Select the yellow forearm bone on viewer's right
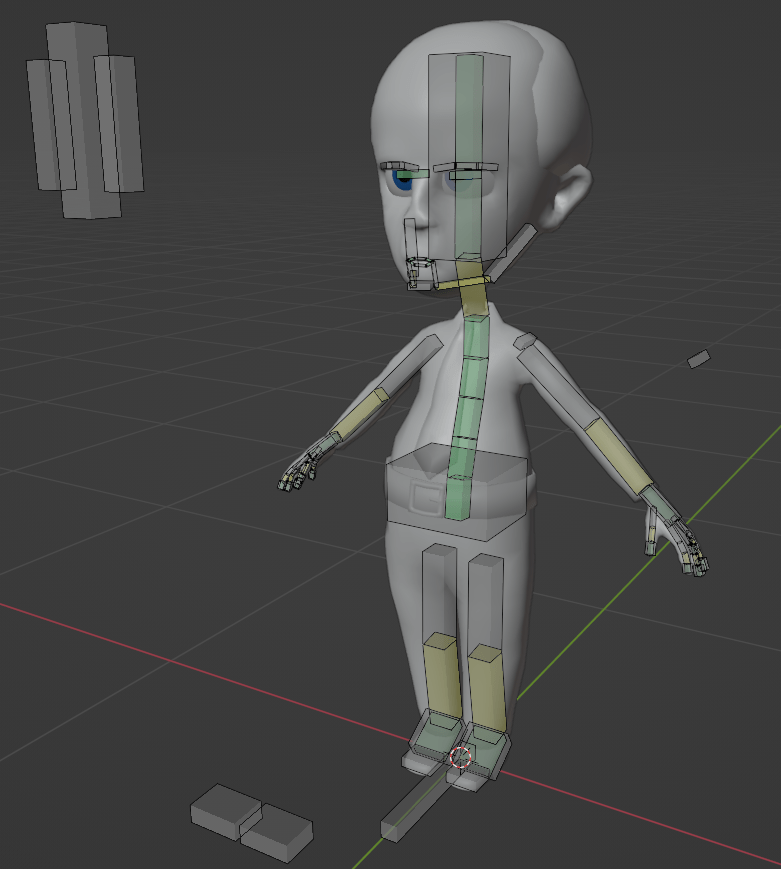The height and width of the screenshot is (869, 781). pyautogui.click(x=611, y=454)
